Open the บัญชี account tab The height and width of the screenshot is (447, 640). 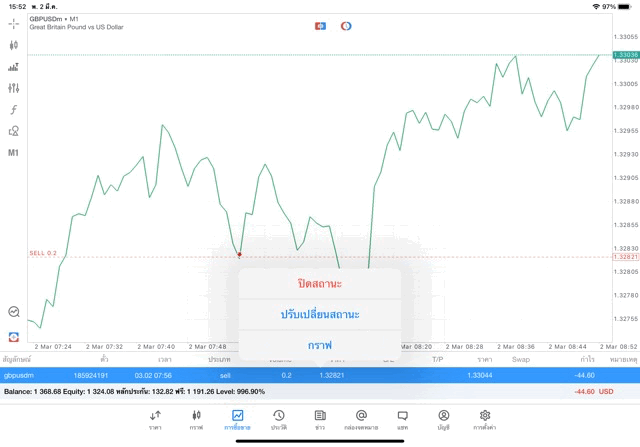[x=443, y=419]
